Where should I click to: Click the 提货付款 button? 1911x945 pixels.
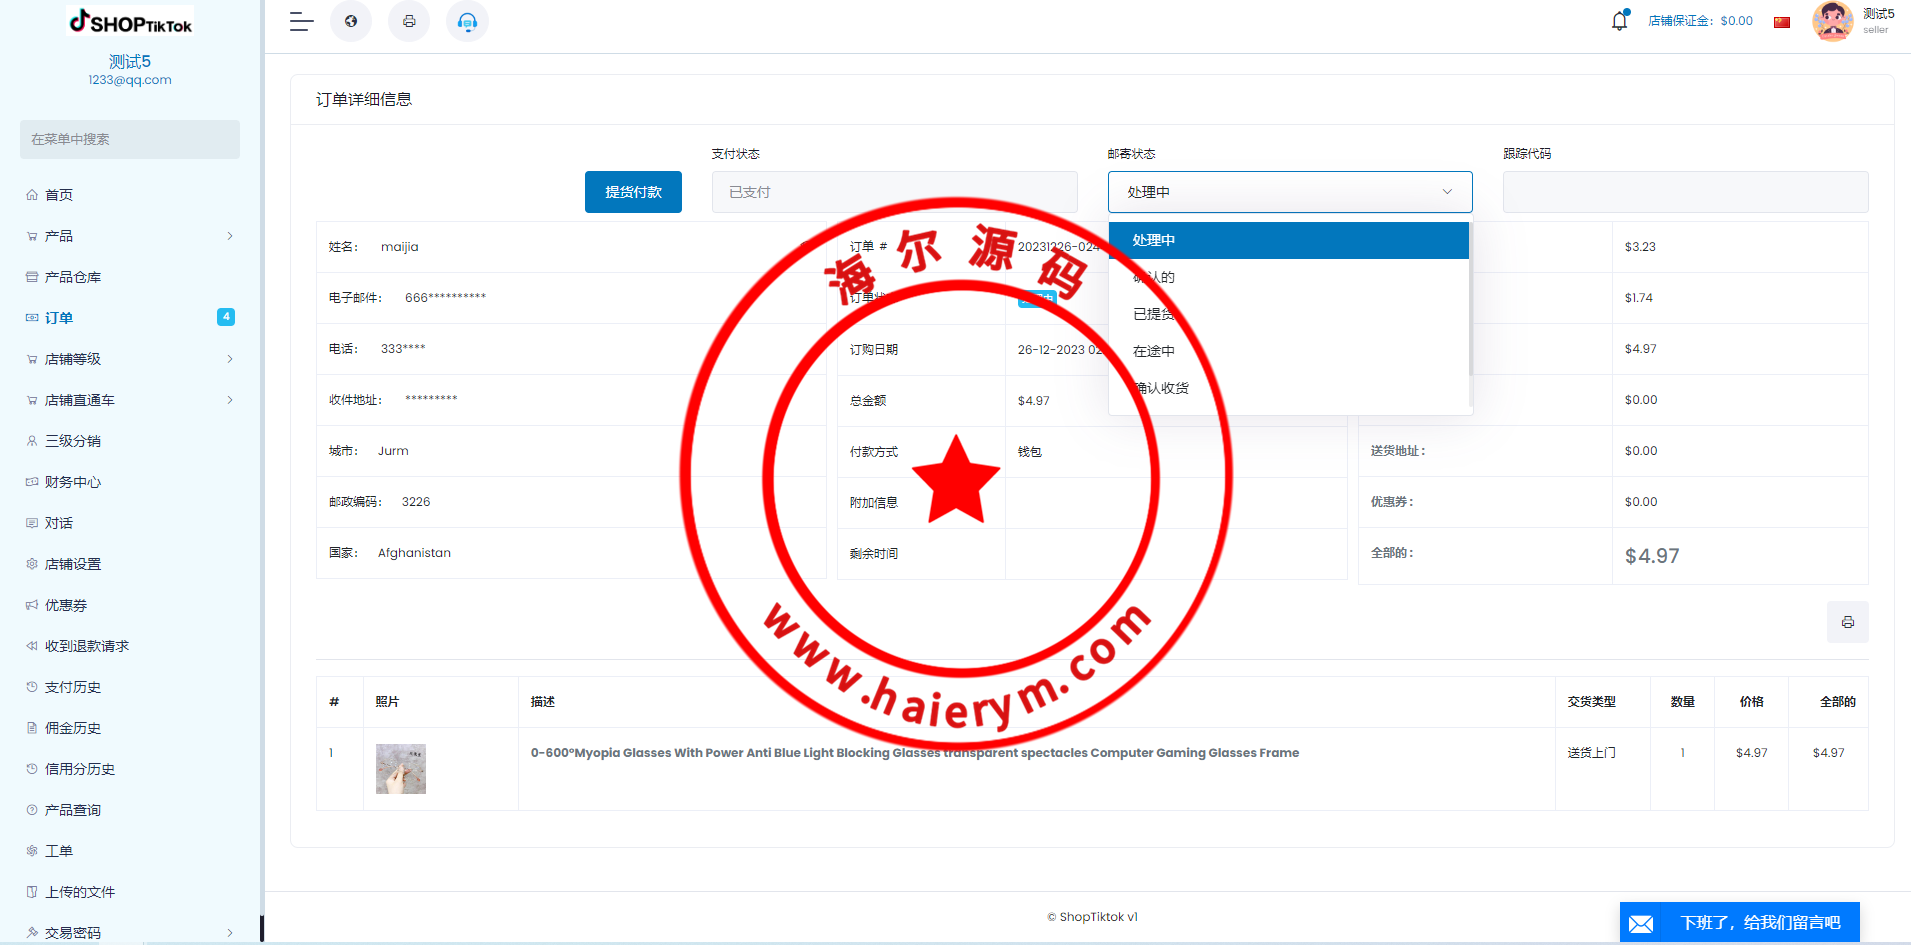tap(633, 192)
